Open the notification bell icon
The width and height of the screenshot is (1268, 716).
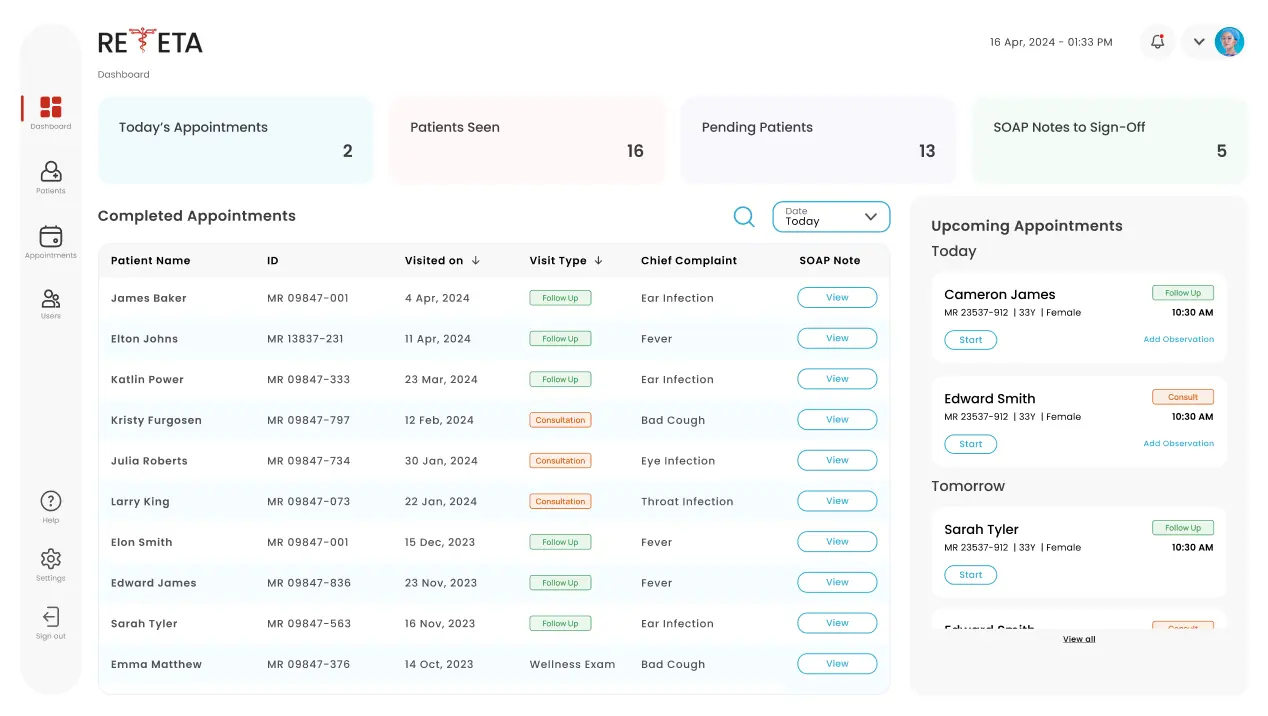[x=1157, y=42]
